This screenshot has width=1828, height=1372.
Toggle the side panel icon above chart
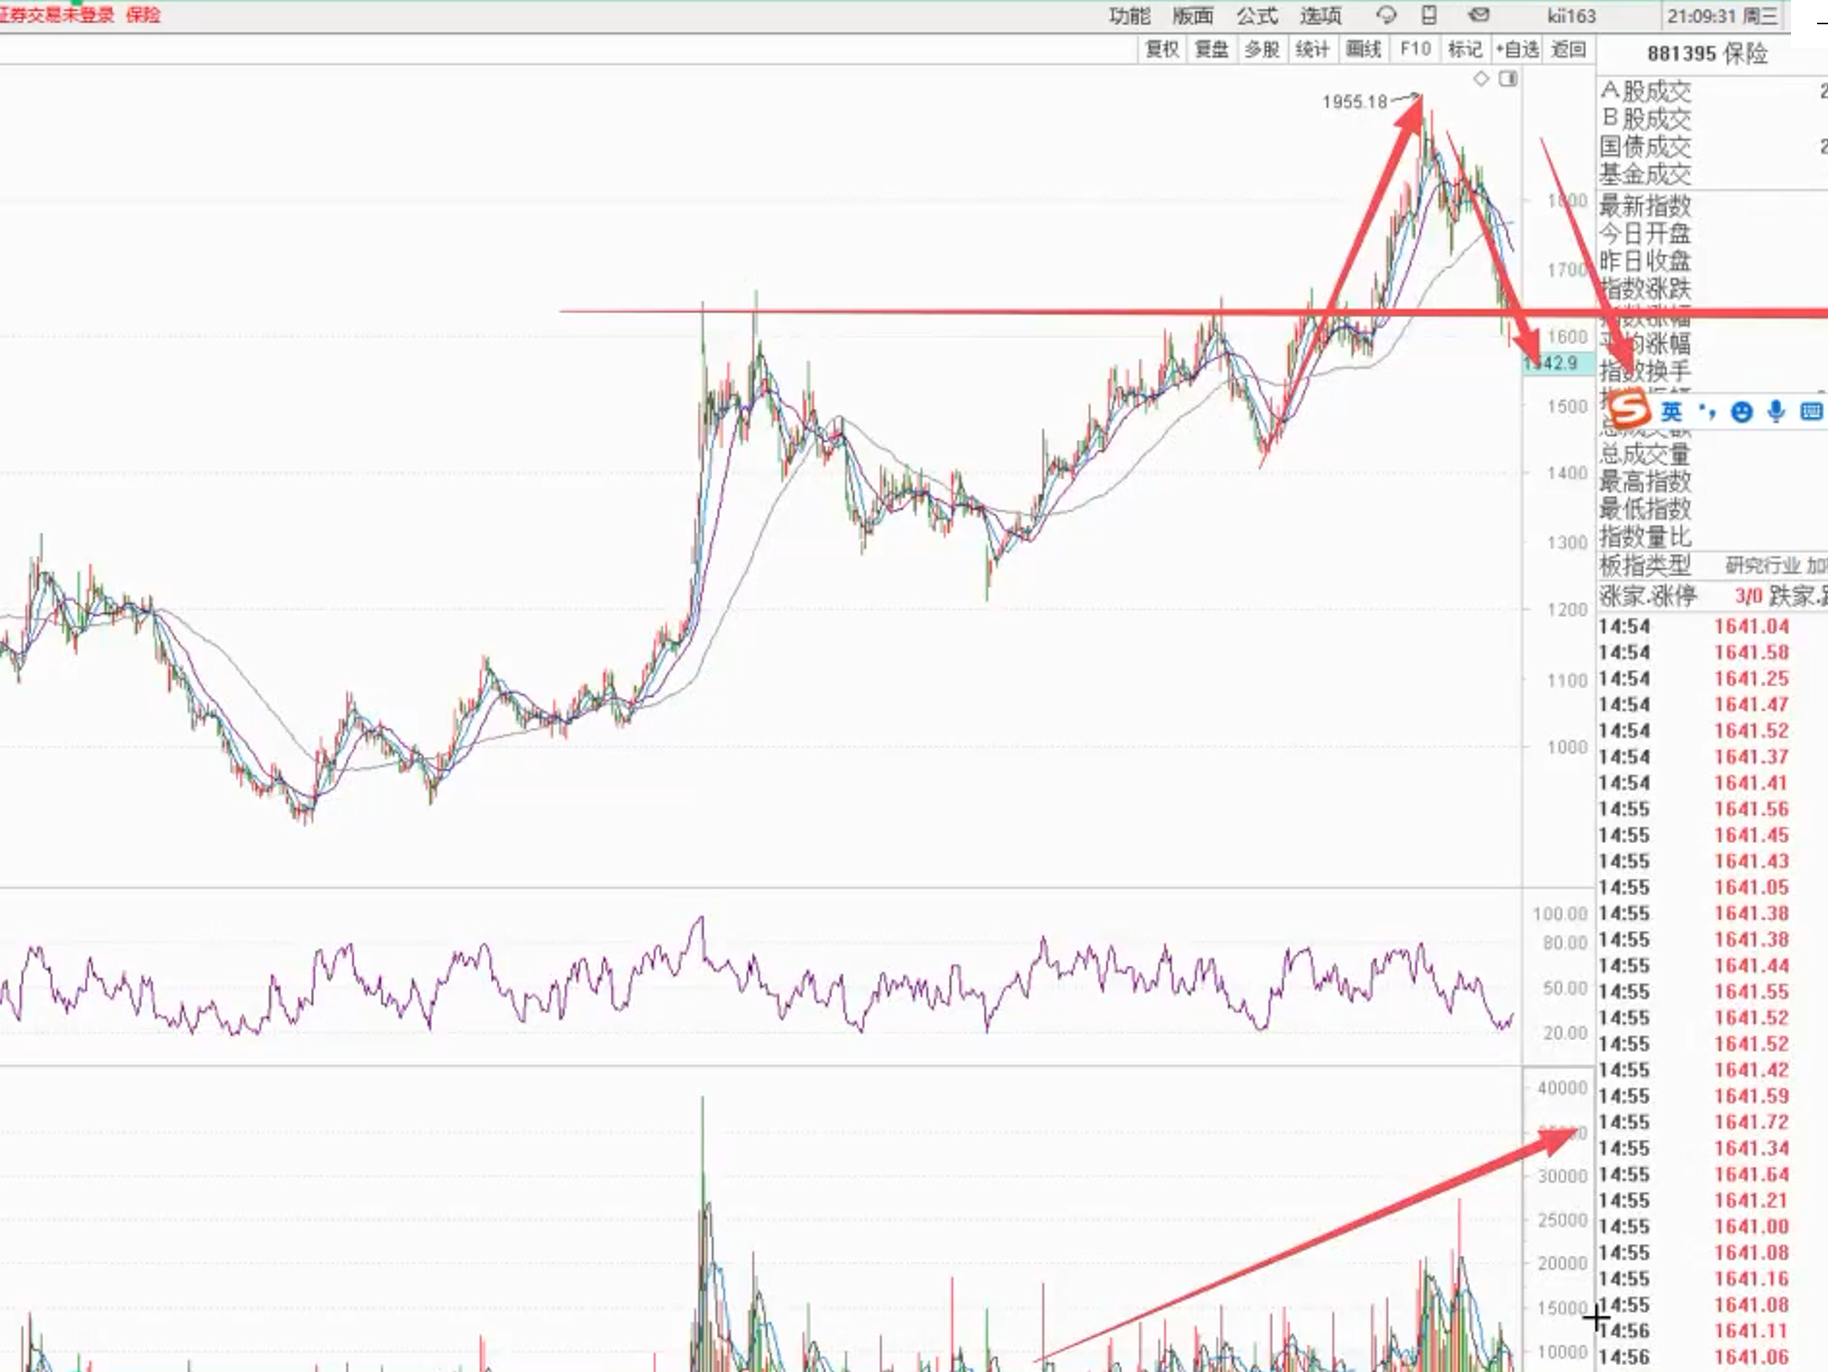[1508, 79]
